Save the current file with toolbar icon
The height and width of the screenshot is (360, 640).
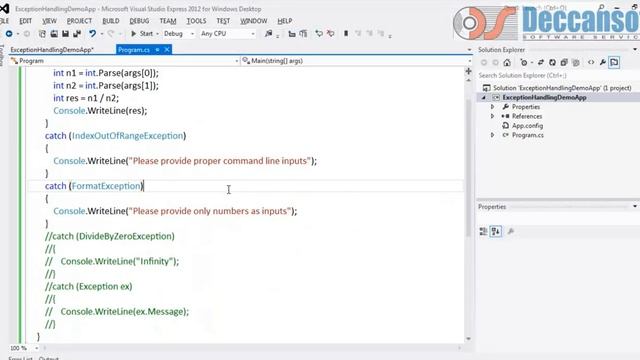[x=65, y=33]
